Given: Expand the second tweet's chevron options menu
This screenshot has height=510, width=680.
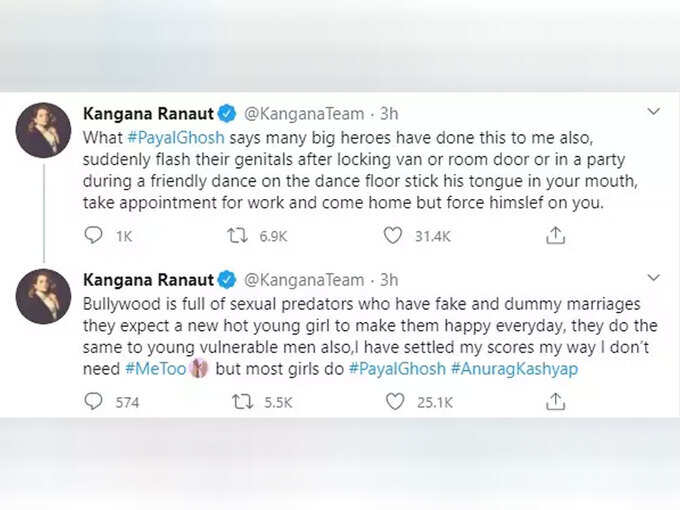Looking at the screenshot, I should click(654, 278).
